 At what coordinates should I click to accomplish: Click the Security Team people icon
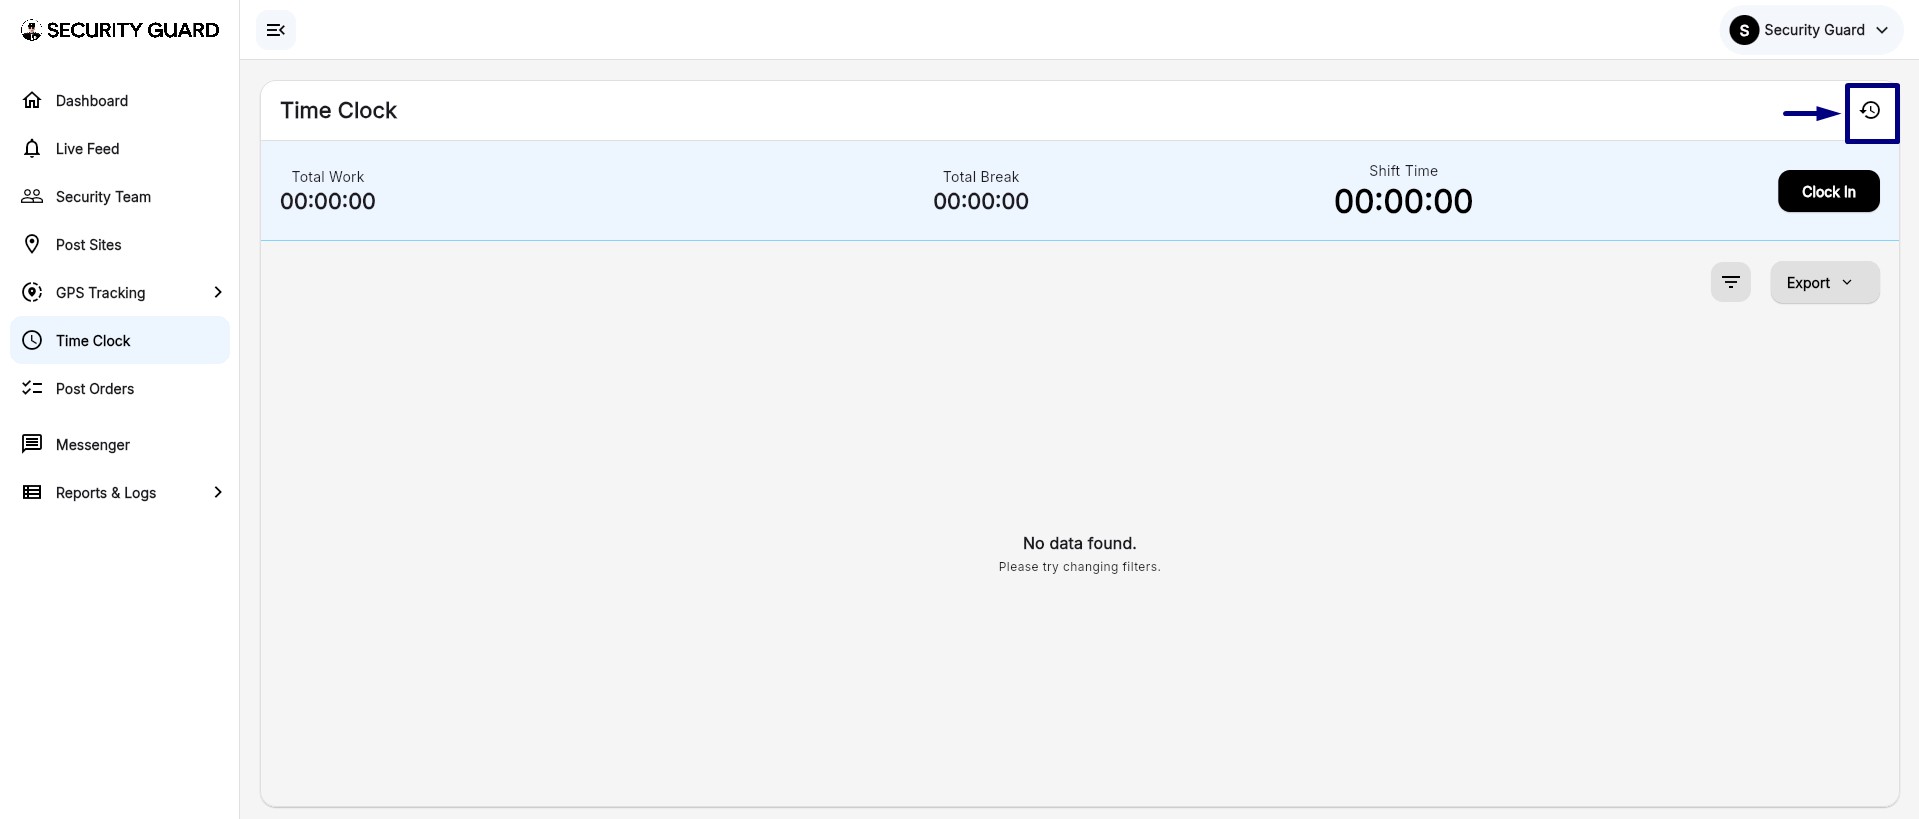32,196
